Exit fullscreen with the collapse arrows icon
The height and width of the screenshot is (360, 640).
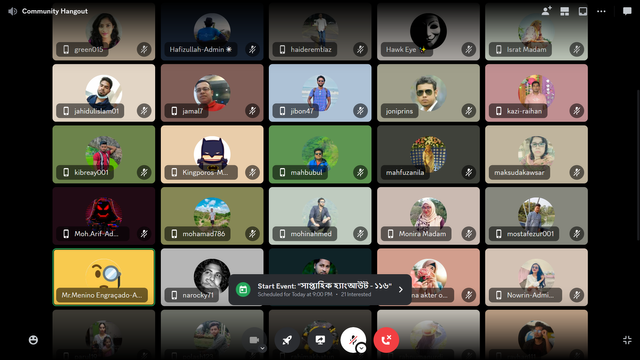coord(627,340)
